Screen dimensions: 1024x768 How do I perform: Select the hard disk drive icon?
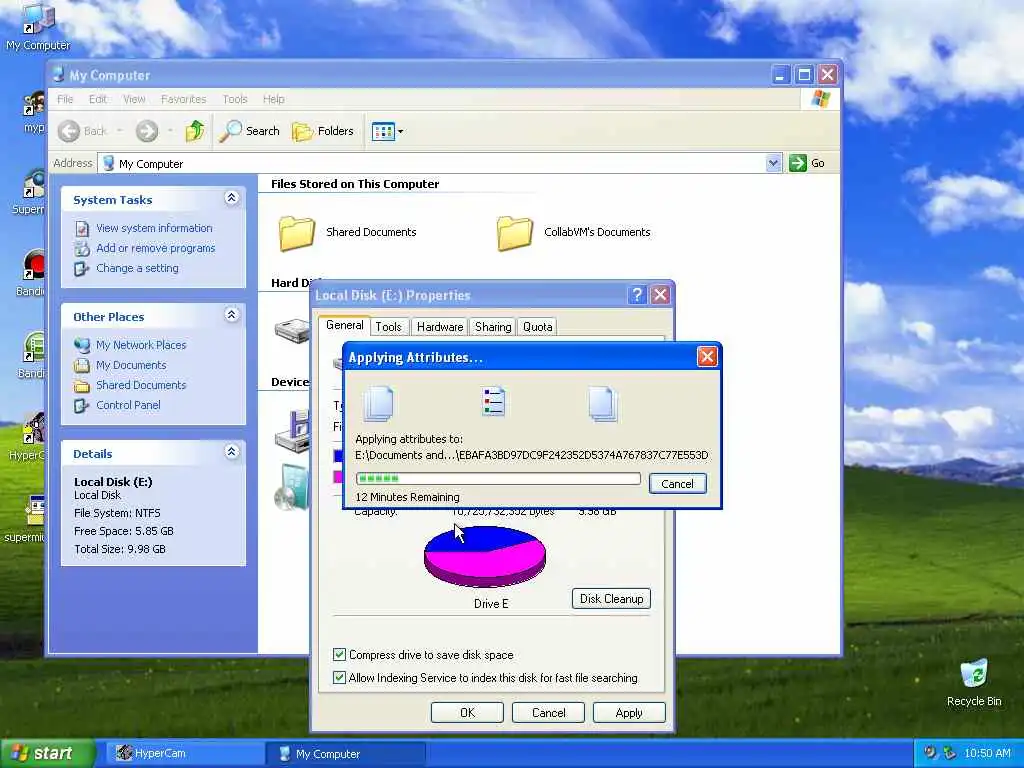[292, 330]
